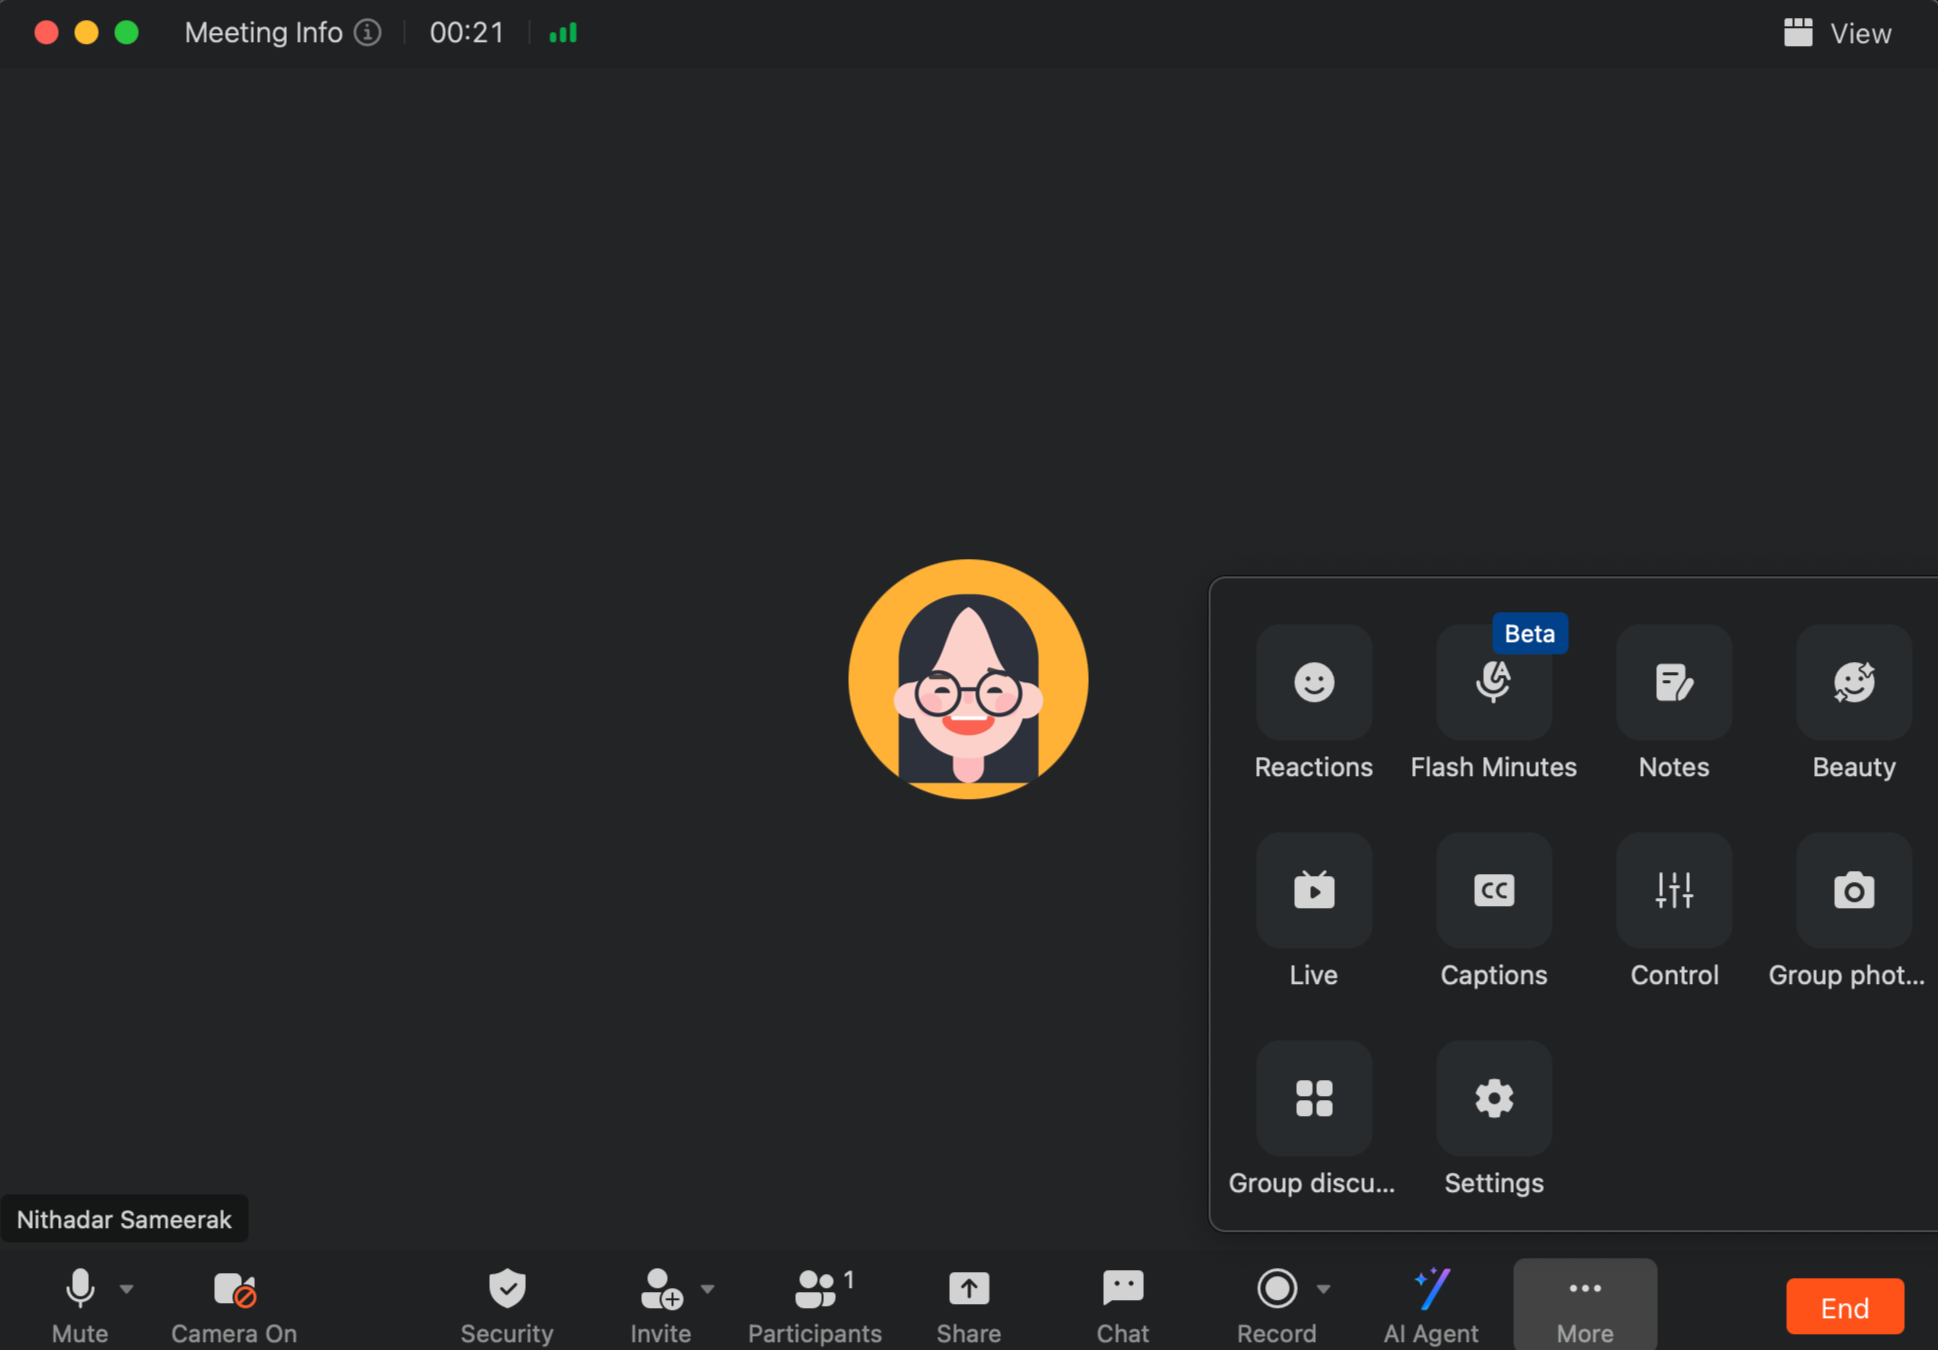Expand microphone options arrow
The width and height of the screenshot is (1938, 1350).
(127, 1289)
